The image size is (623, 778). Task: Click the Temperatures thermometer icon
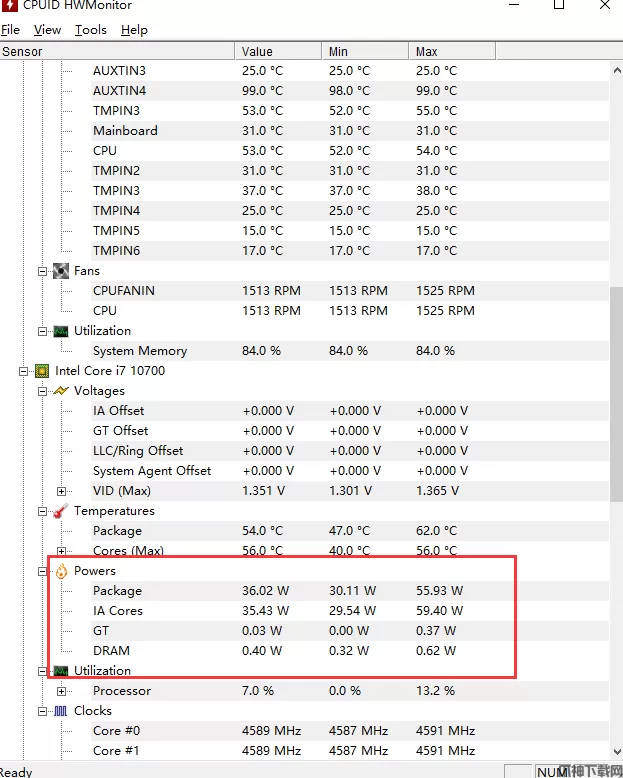[60, 511]
